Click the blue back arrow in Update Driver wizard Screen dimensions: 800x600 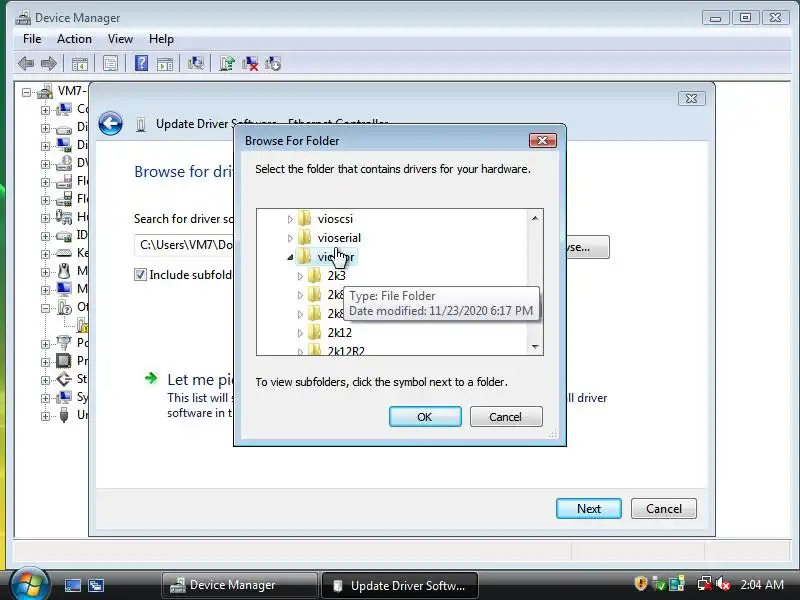(x=110, y=123)
